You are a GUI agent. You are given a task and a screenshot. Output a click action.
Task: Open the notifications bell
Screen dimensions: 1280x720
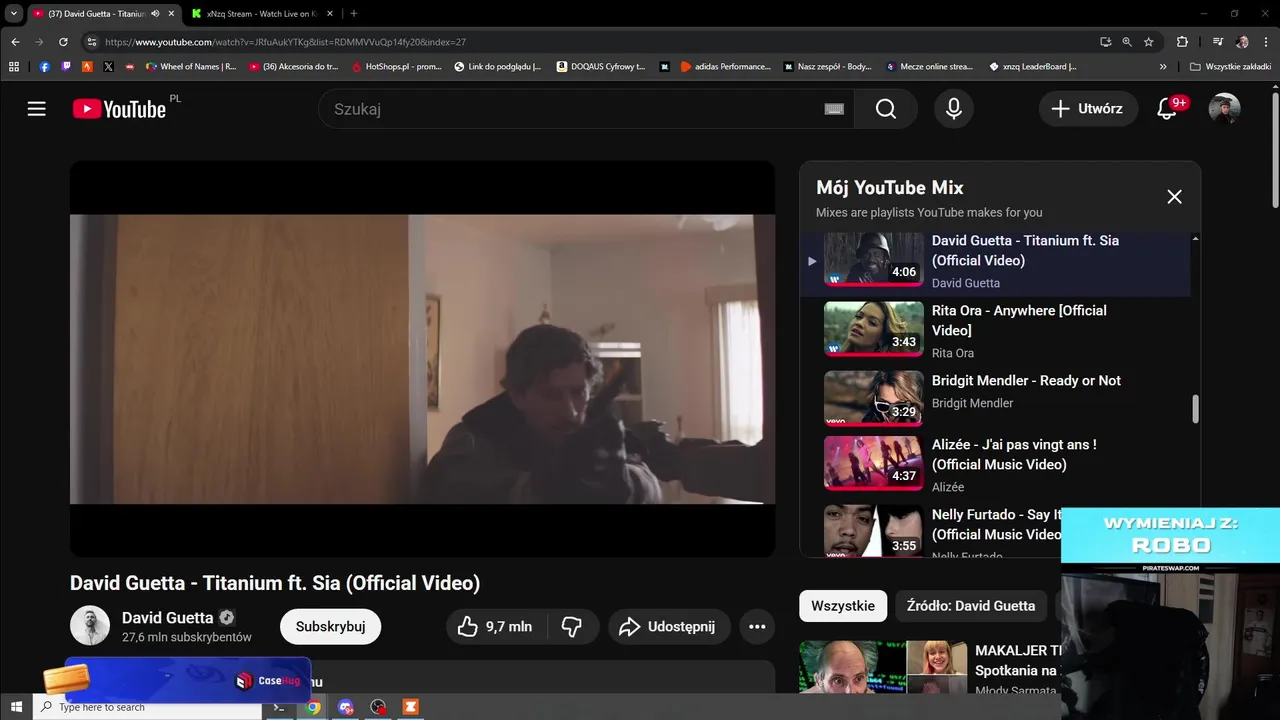(x=1167, y=109)
